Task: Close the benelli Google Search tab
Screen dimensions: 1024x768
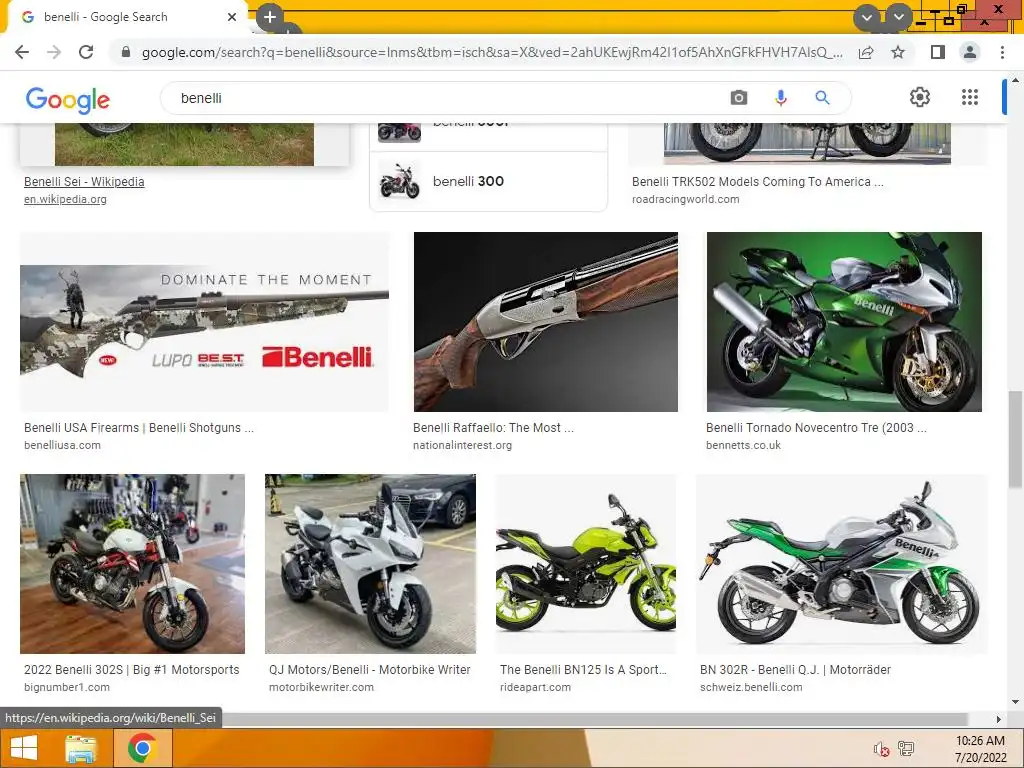Action: click(232, 17)
